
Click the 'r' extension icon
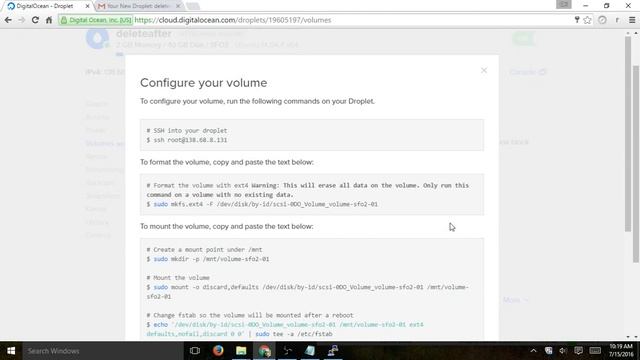[617, 20]
